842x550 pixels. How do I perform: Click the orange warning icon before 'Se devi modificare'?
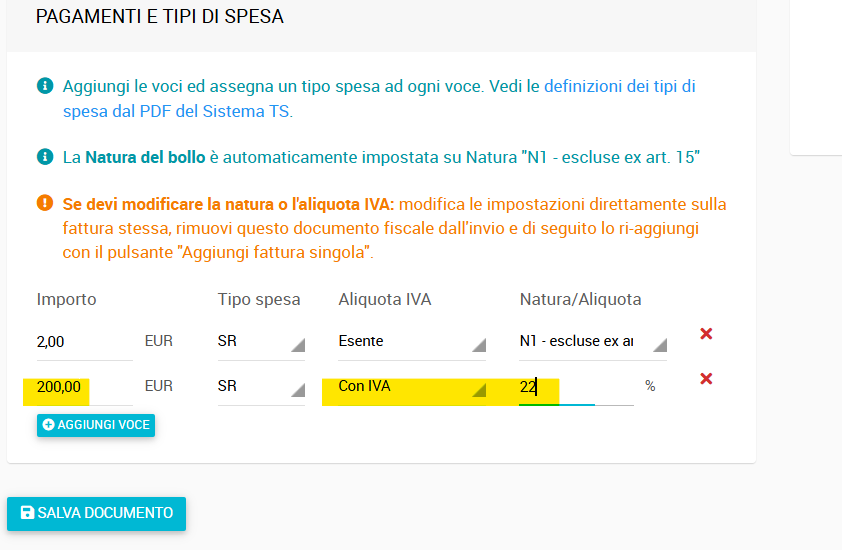click(45, 203)
